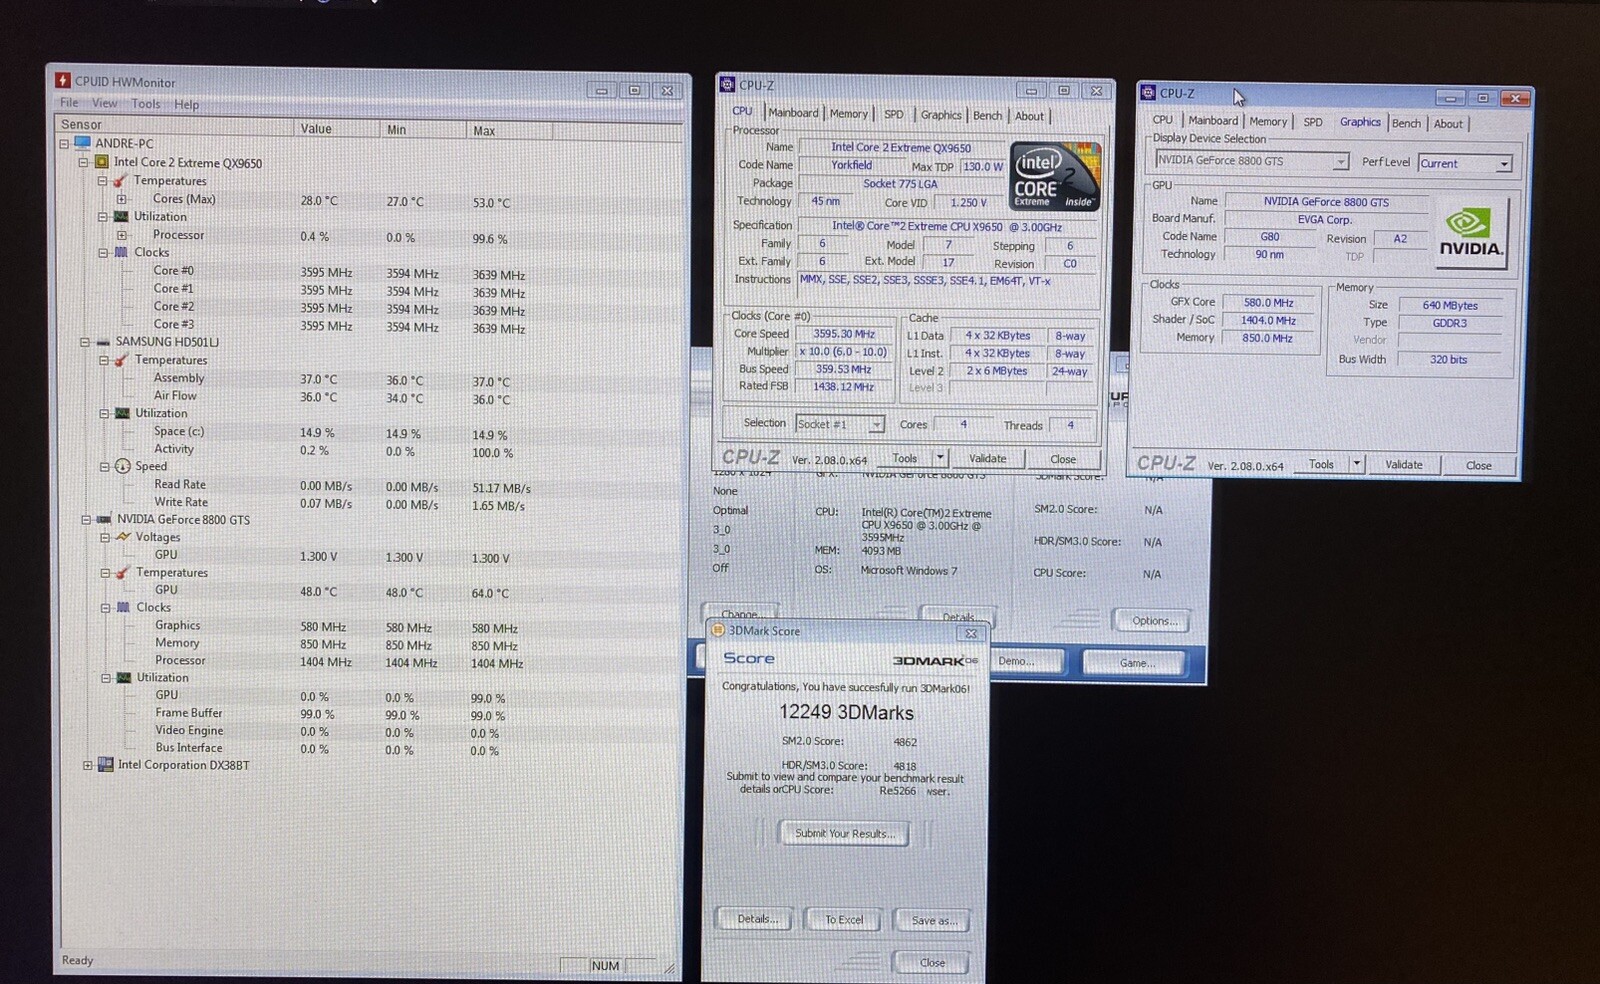Click the Game button in 3DMark06 window
Screen dimensions: 1600x984
[1136, 663]
